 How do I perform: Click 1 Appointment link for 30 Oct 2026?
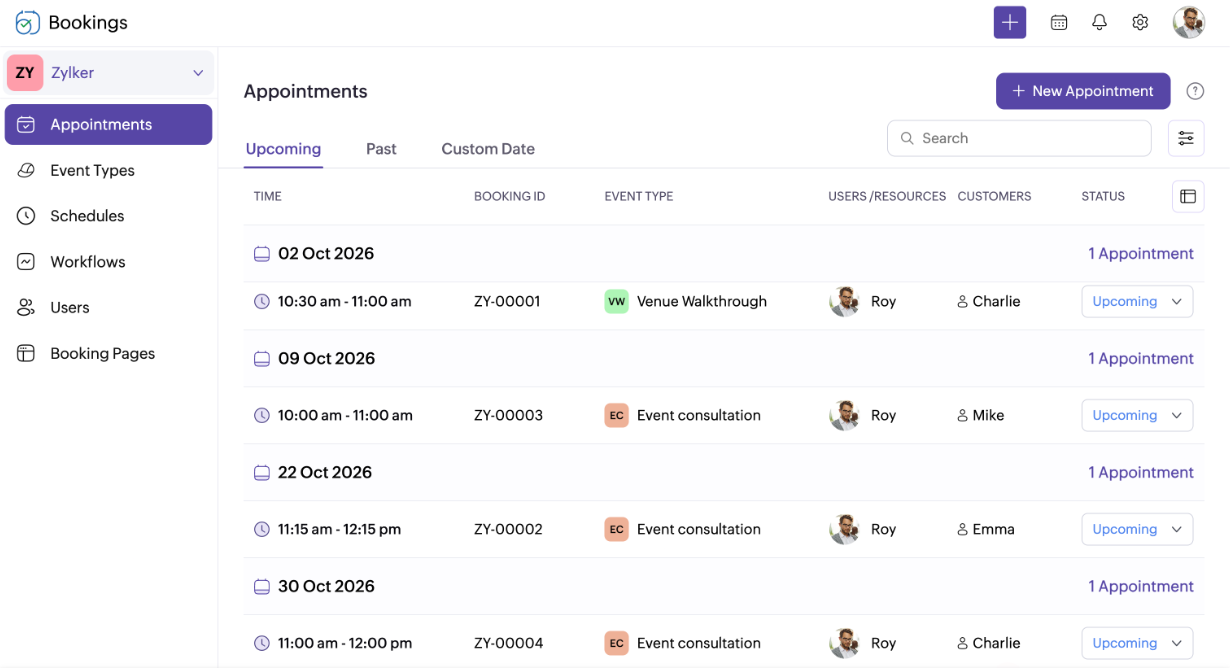(x=1141, y=587)
